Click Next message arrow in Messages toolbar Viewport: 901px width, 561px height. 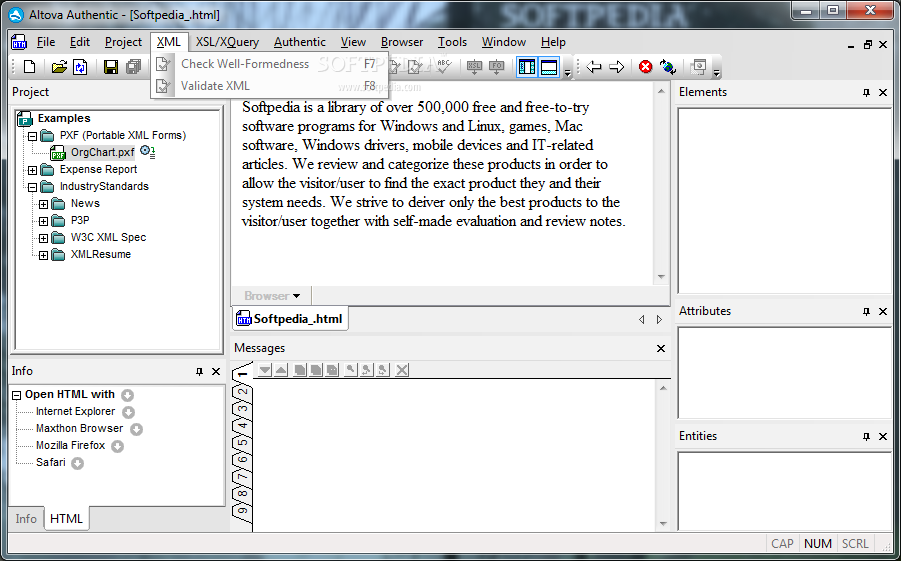tap(264, 370)
